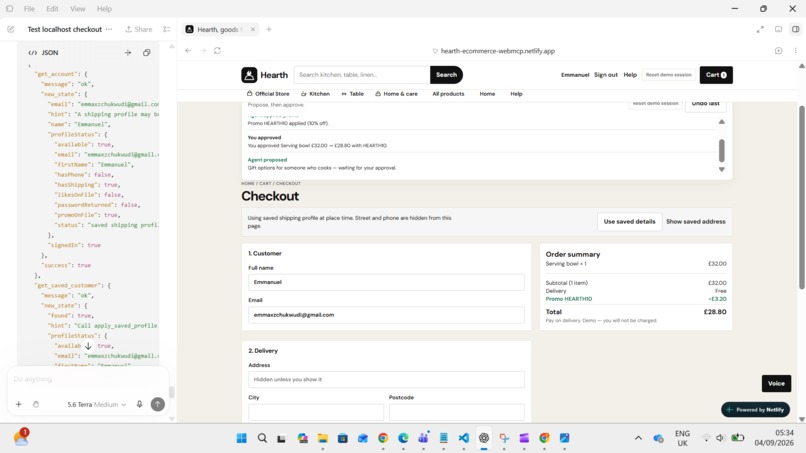Reload the Hearth page
806x453 pixels.
217,50
